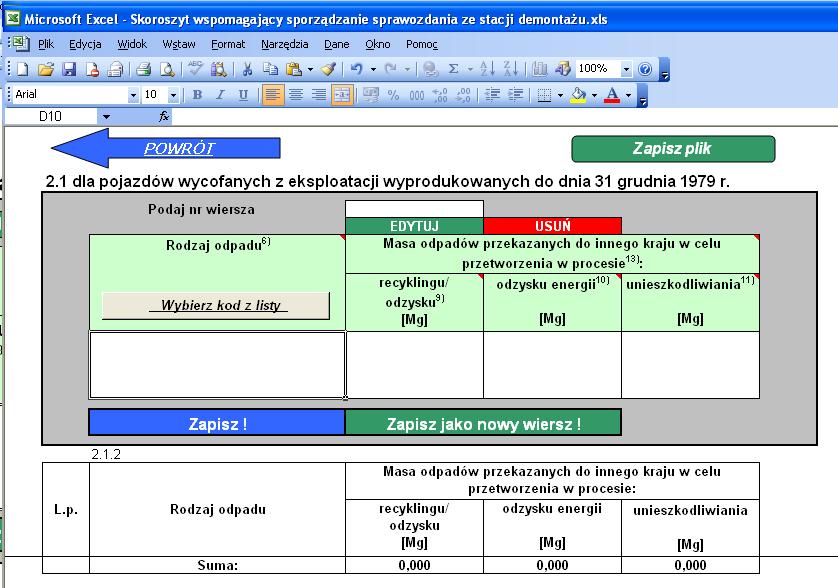
Task: Open the Fill Color dropdown arrow
Action: pos(594,96)
